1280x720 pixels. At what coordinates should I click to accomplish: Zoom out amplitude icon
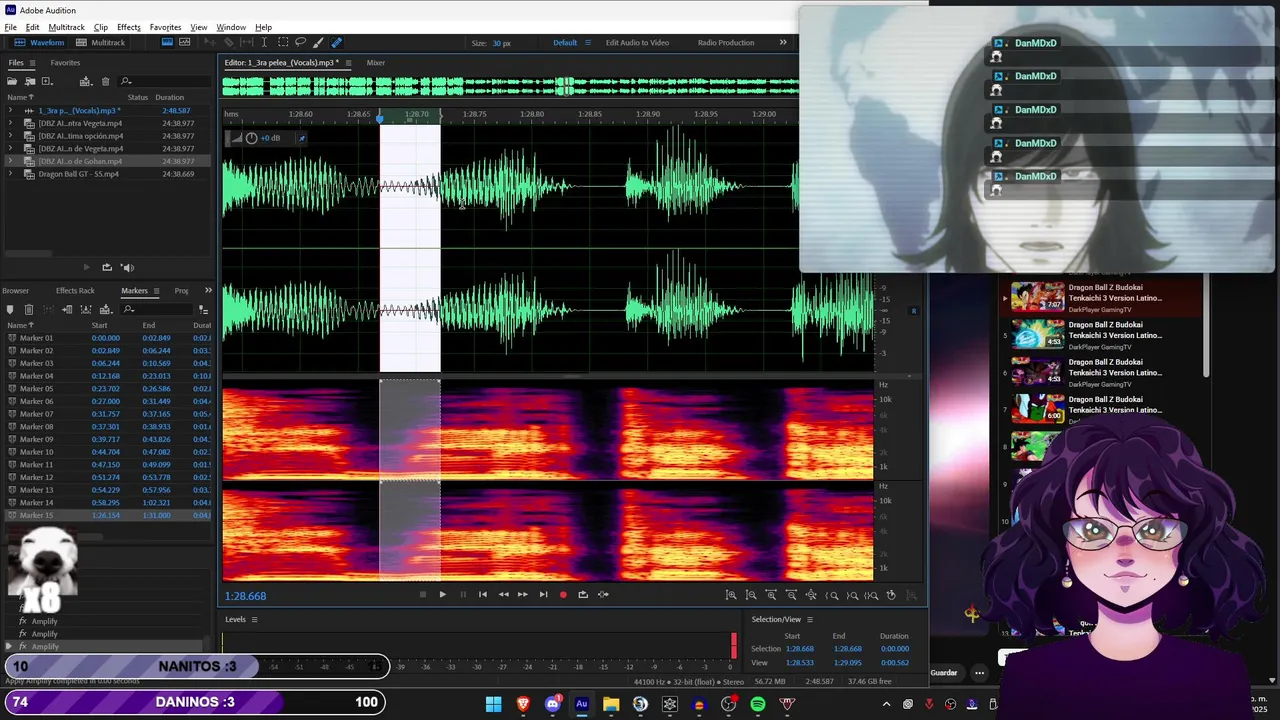[x=751, y=594]
